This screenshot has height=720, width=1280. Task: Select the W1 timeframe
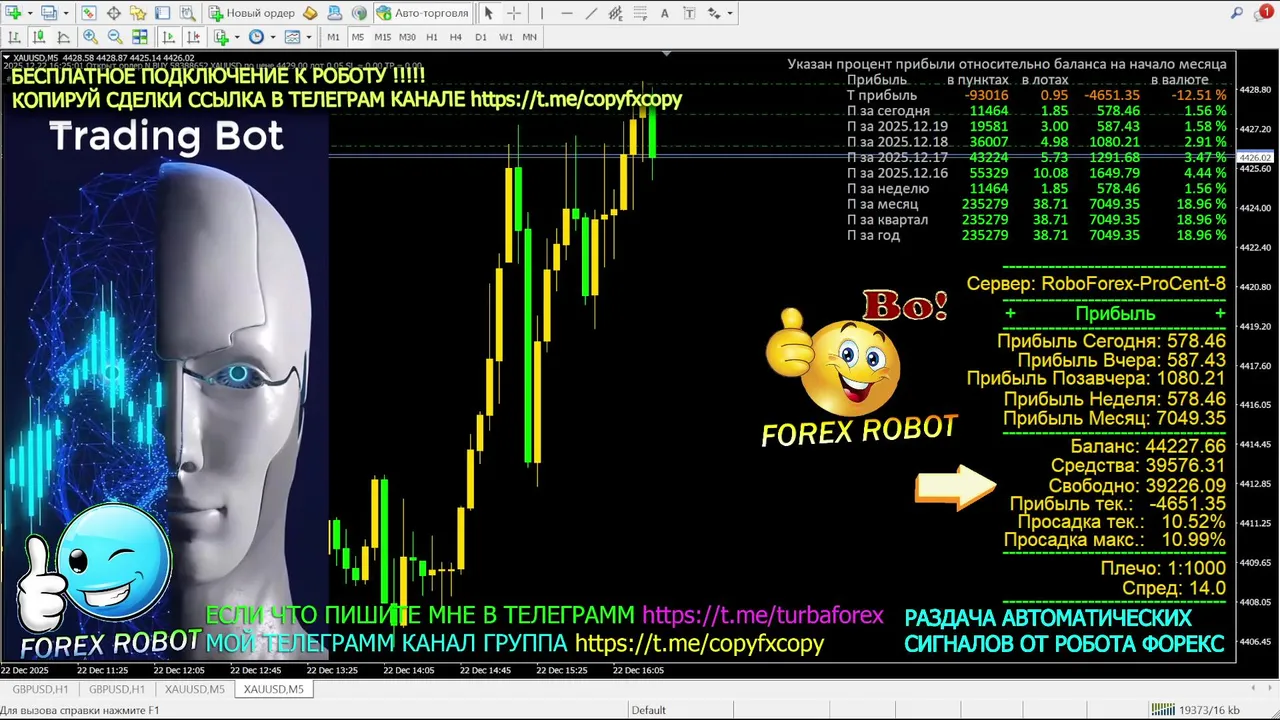pos(506,37)
